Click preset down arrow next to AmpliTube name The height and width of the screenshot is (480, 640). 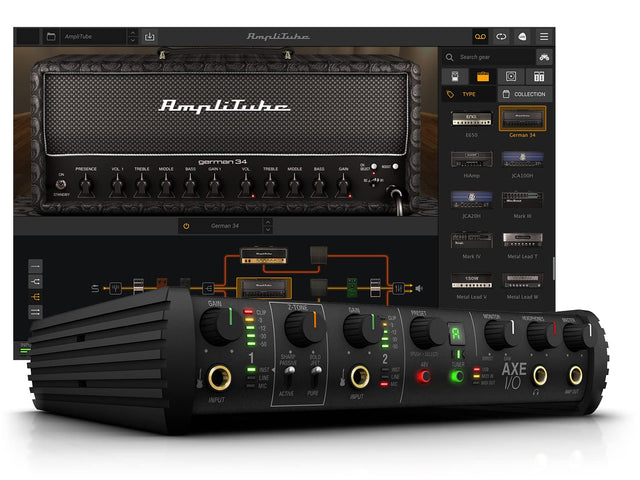click(132, 40)
